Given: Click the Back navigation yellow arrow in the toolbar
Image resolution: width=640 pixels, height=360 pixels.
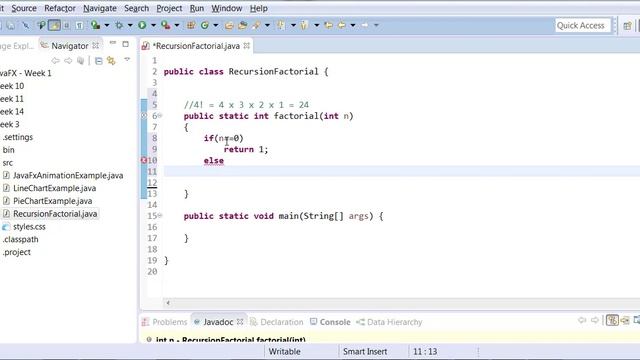Looking at the screenshot, I should 342,25.
